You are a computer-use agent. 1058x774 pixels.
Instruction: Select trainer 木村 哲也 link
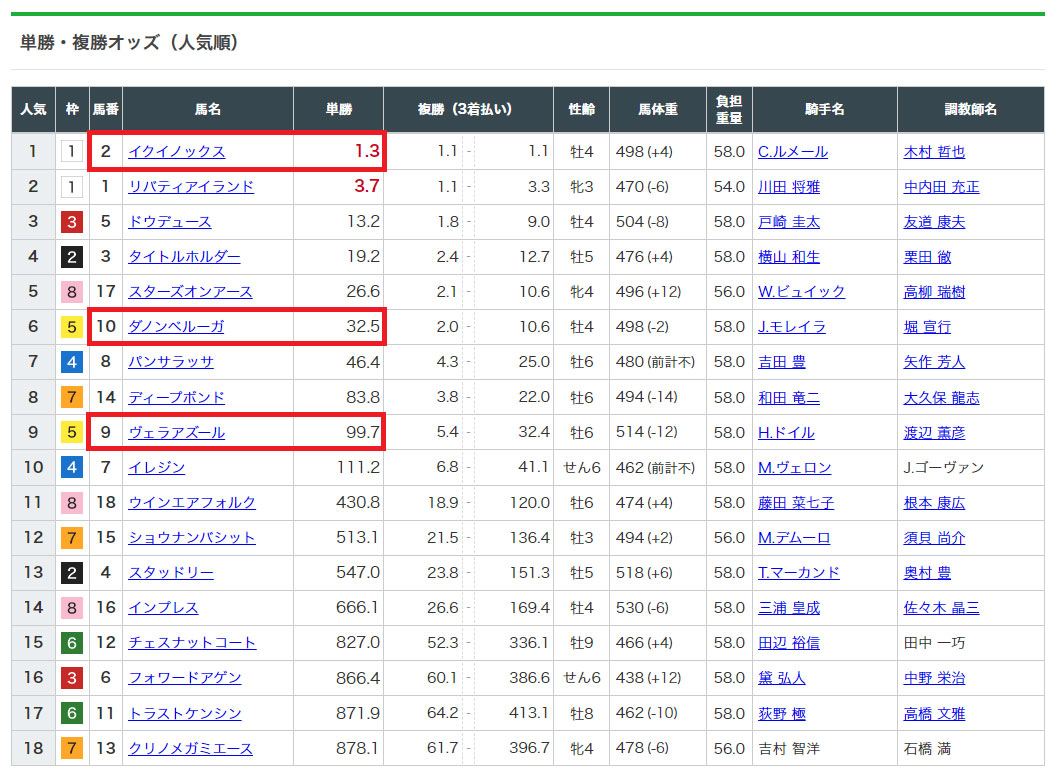coord(934,152)
